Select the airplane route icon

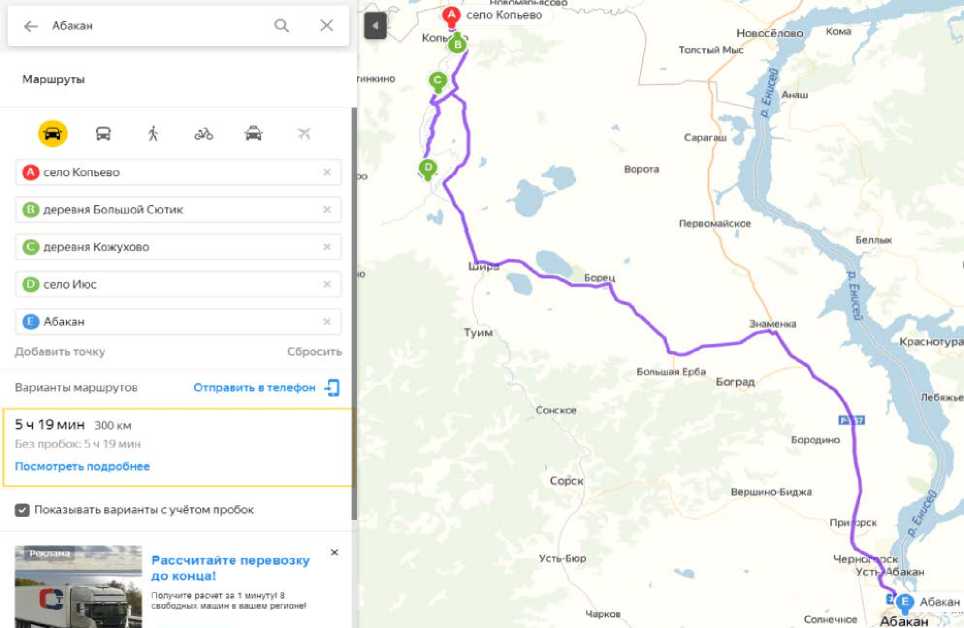coord(304,133)
